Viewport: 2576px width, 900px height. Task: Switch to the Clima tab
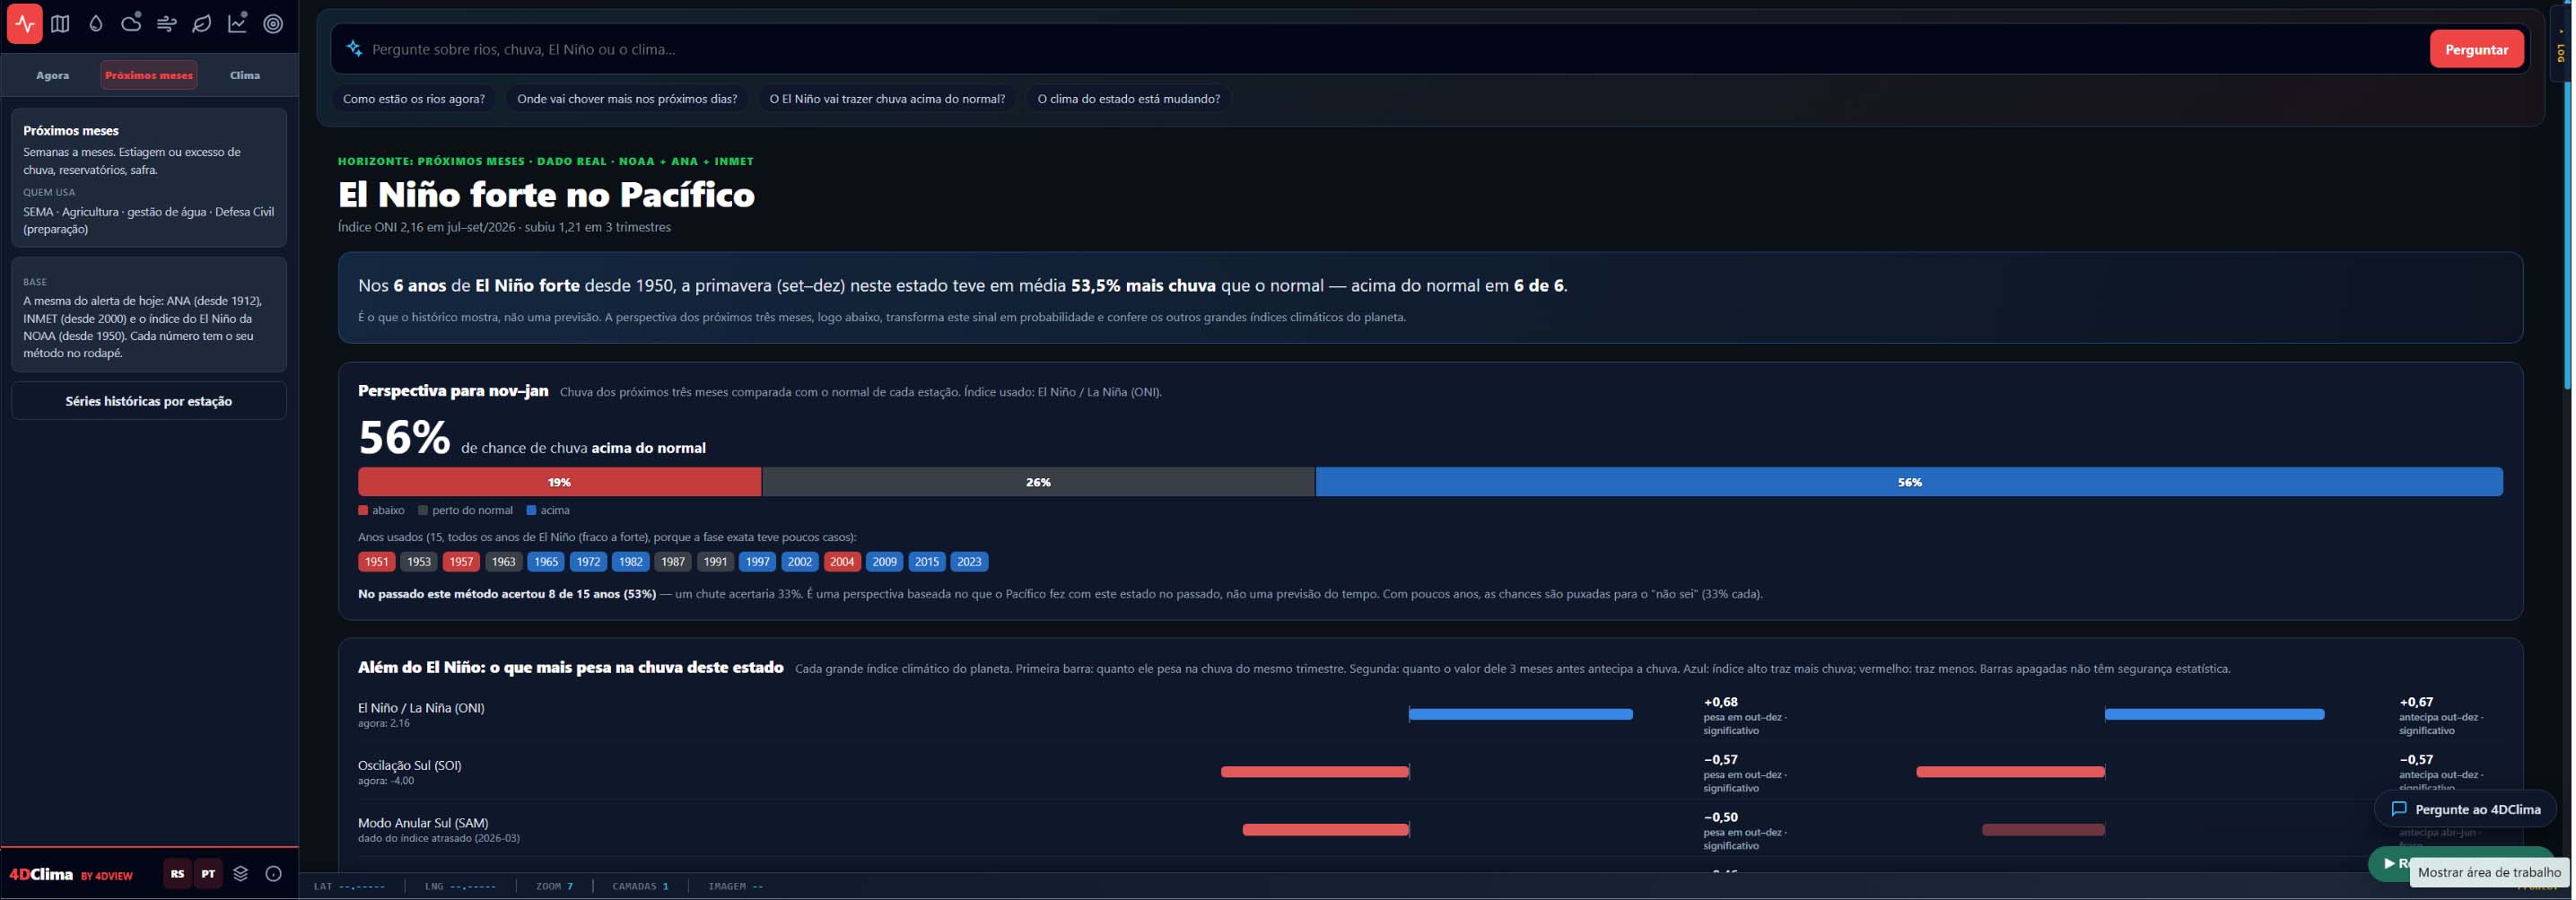tap(245, 75)
